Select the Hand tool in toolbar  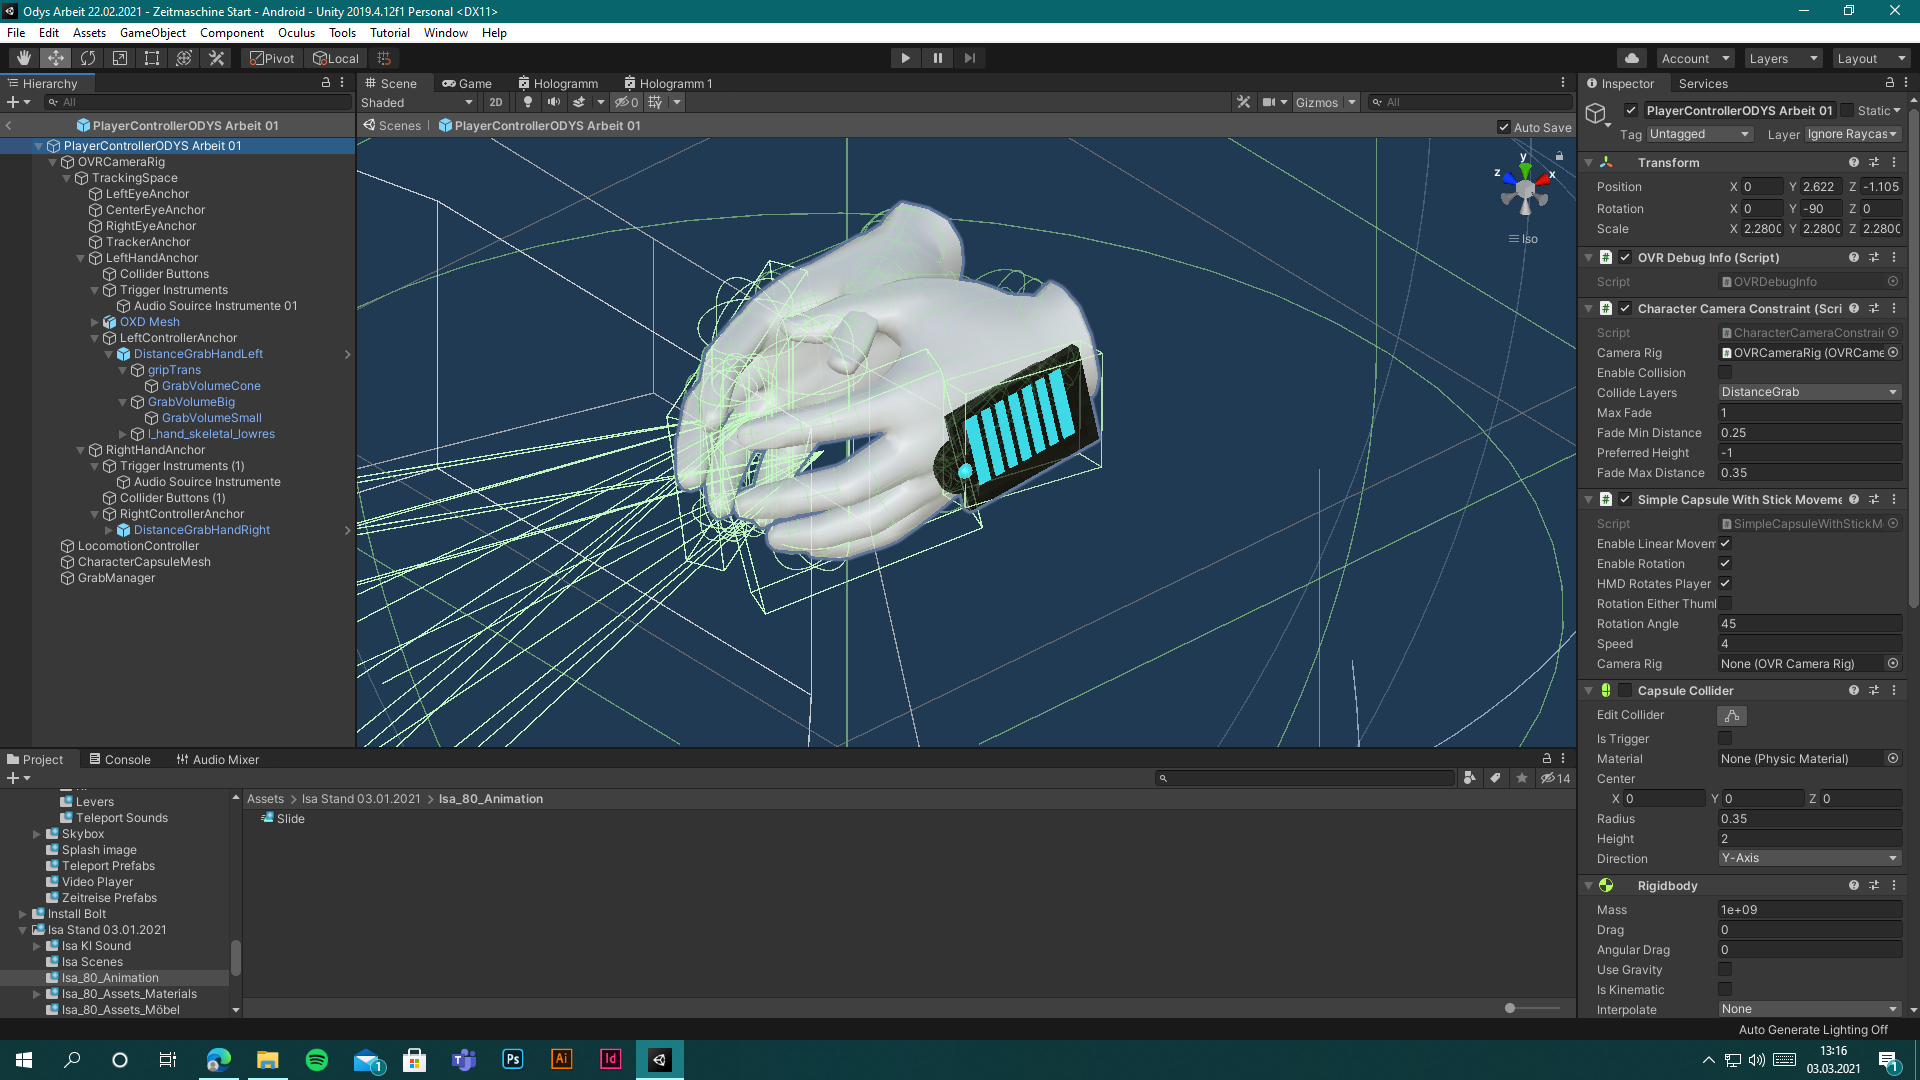[x=23, y=58]
